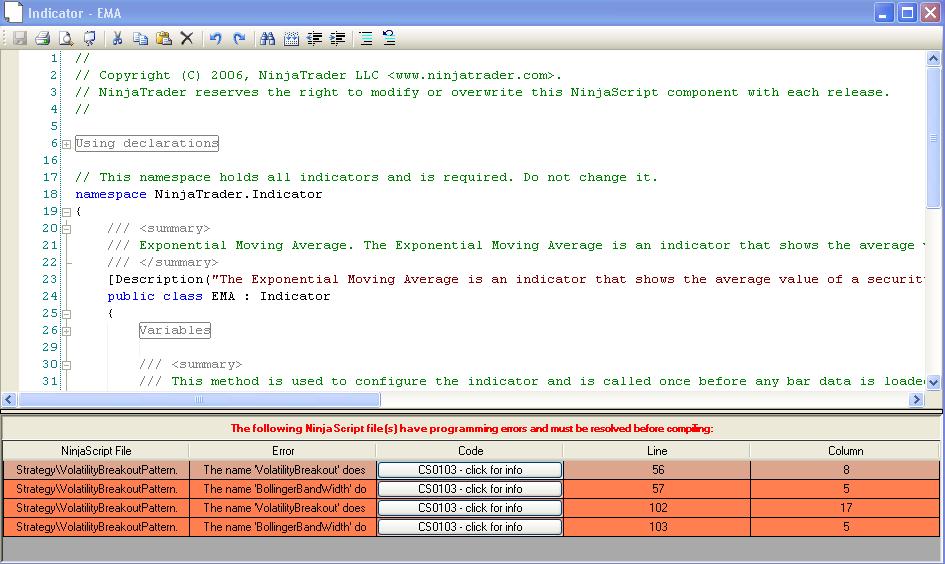
Task: Click the horizontal scrollbar thumb
Action: [199, 400]
